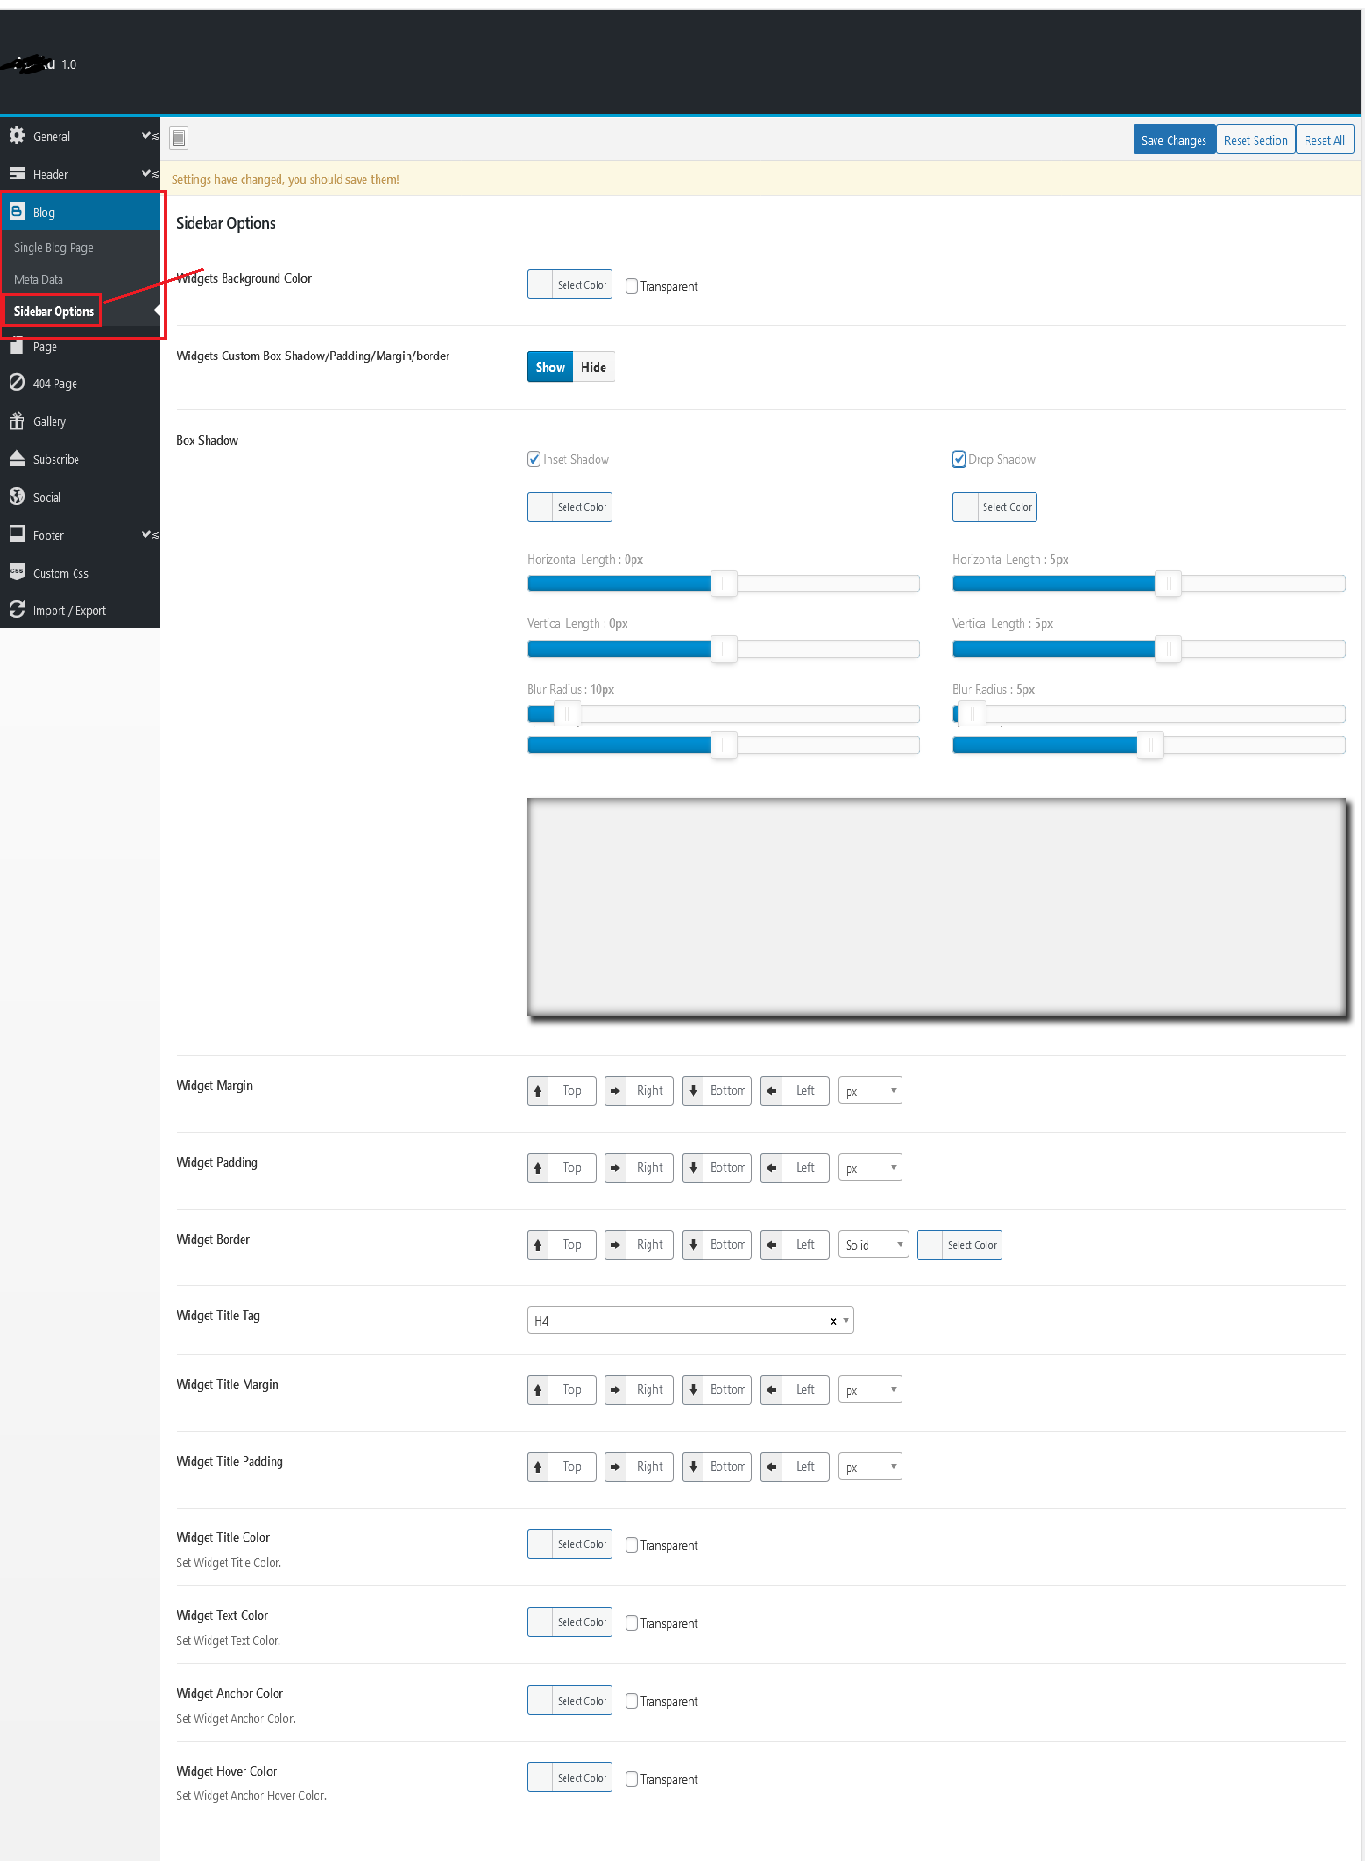The image size is (1371, 1862).
Task: Click Reset All button
Action: coord(1325,140)
